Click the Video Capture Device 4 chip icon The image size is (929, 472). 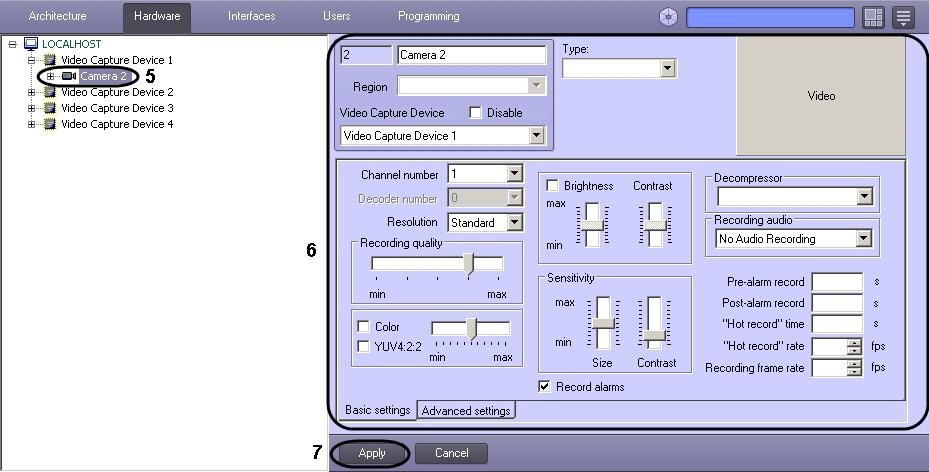tap(49, 124)
